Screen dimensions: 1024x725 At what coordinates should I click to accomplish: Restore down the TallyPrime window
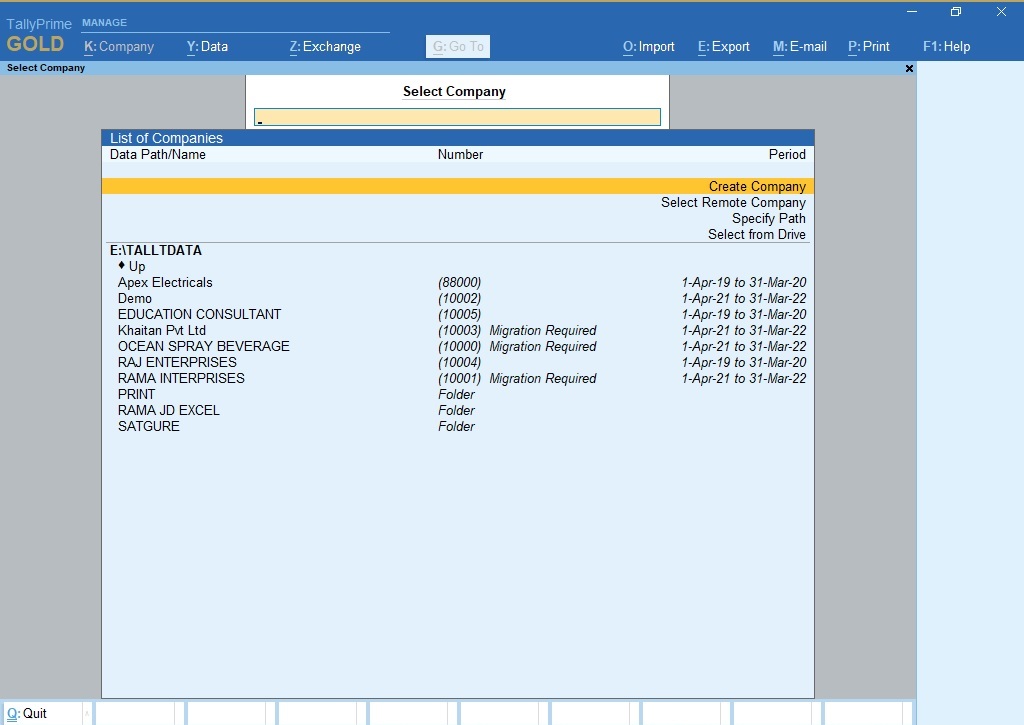[x=956, y=12]
